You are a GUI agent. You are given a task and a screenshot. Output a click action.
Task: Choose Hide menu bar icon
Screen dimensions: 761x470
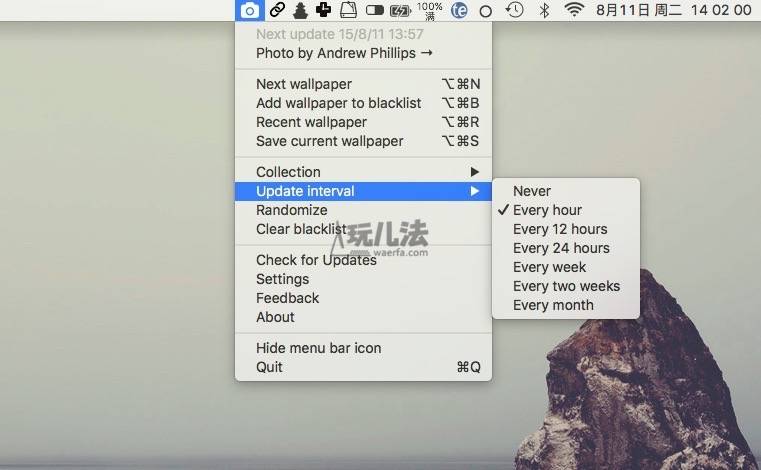click(364, 348)
